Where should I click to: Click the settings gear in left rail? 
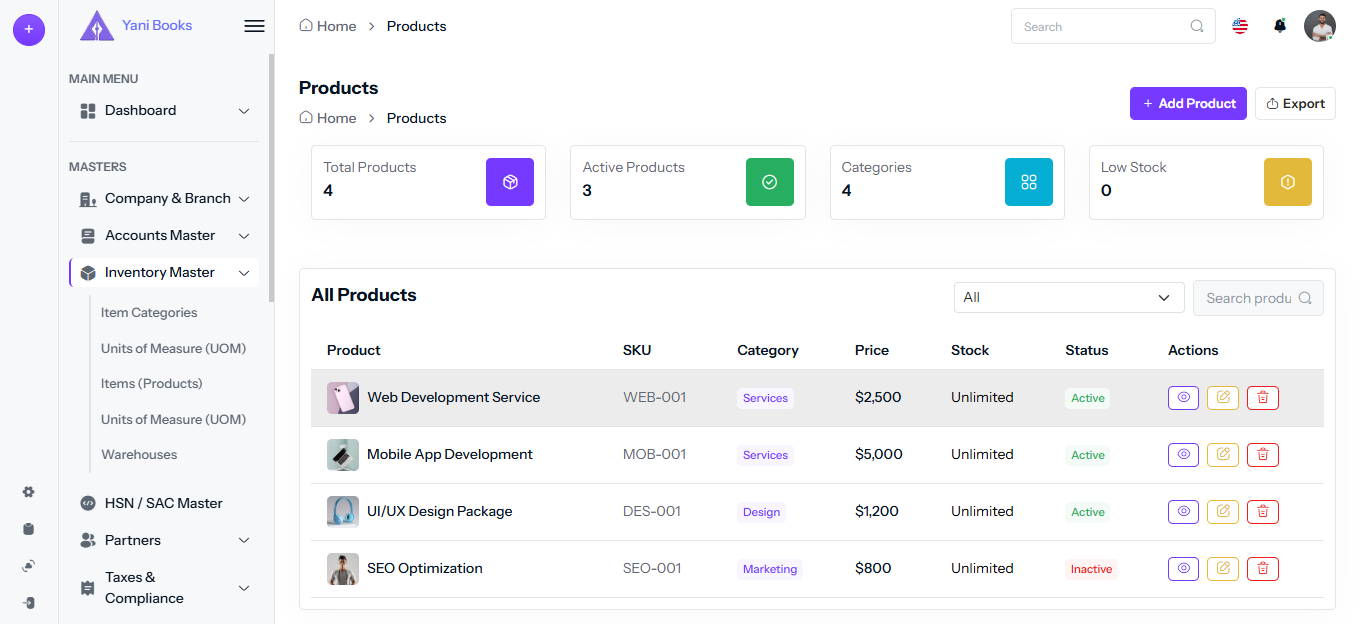[28, 492]
